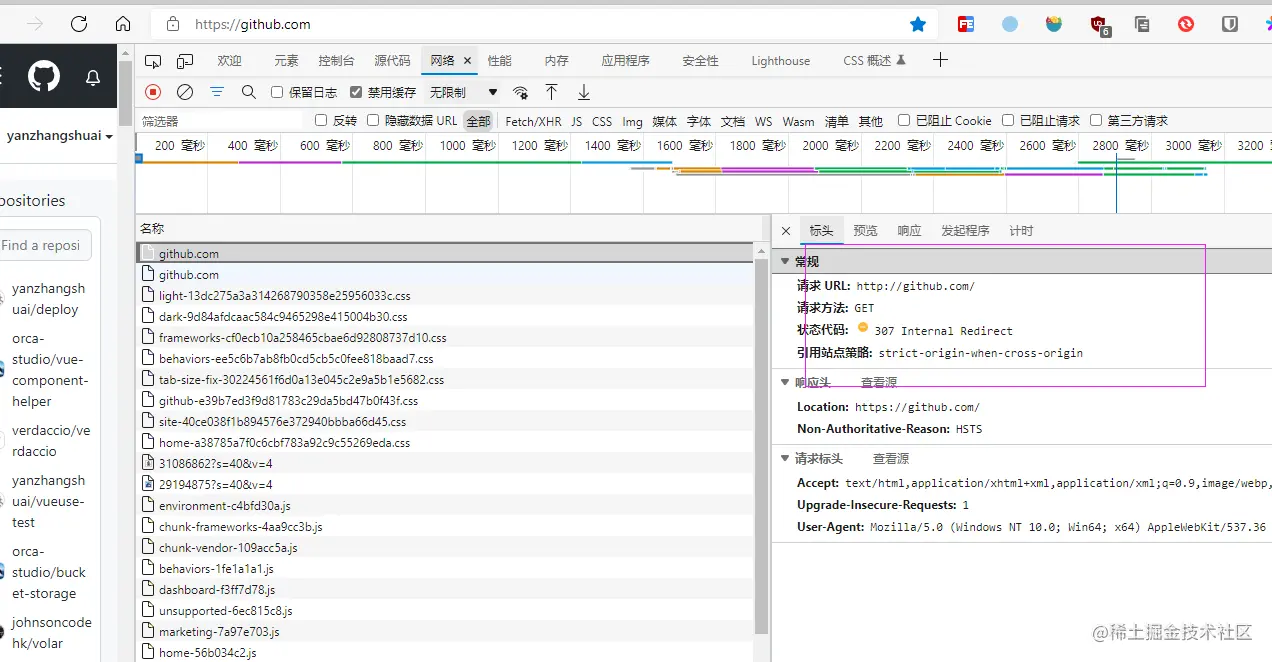Open the uBlock Origin extension icon

[x=1099, y=25]
